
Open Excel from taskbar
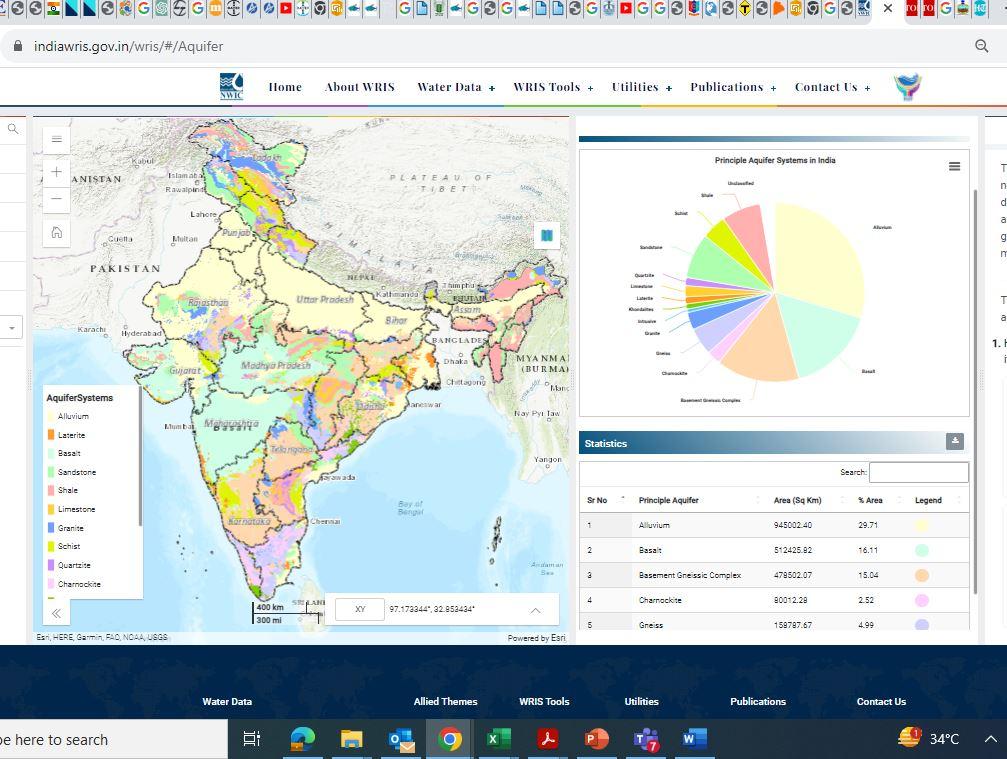pyautogui.click(x=498, y=739)
